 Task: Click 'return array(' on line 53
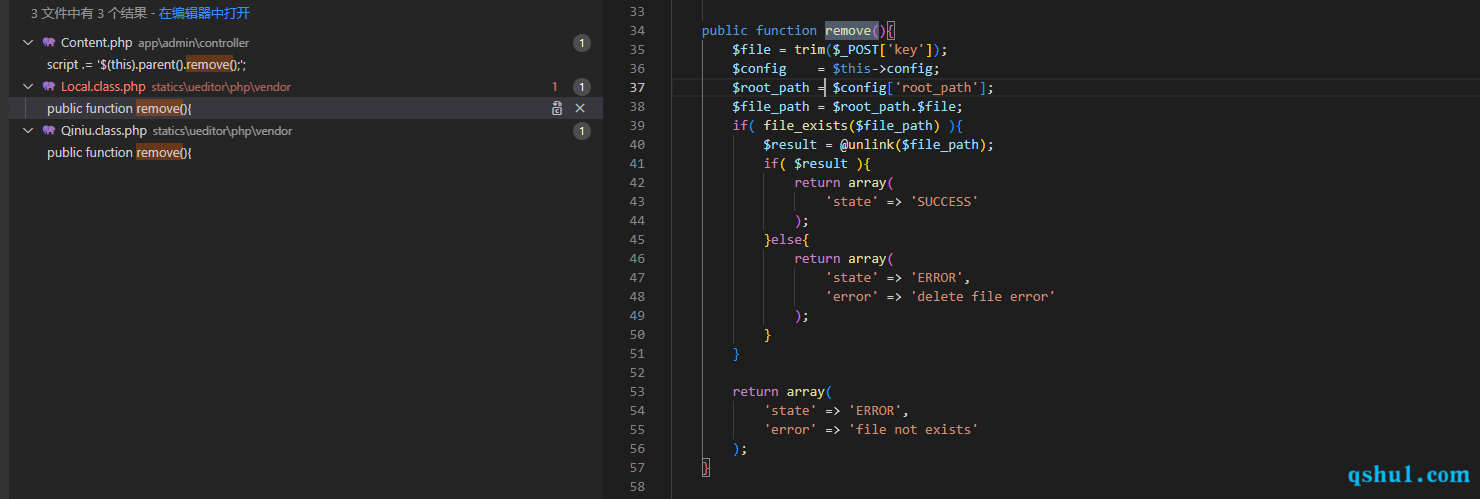pos(782,392)
